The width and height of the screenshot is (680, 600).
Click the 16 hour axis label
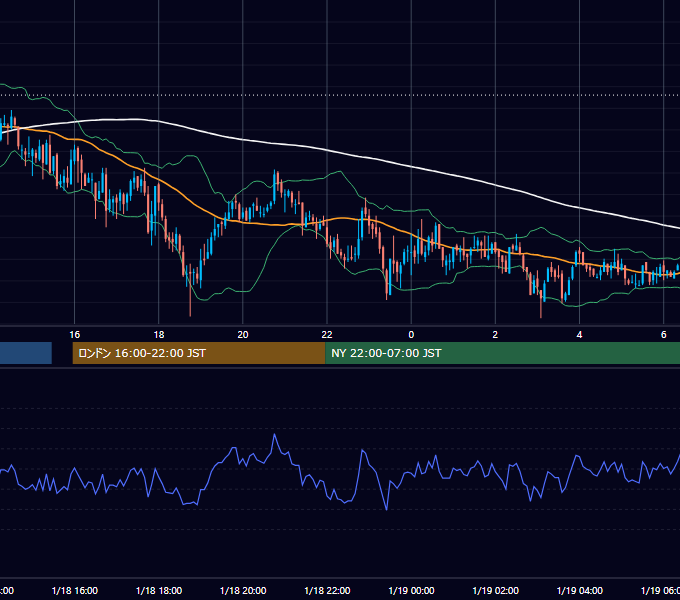(75, 334)
